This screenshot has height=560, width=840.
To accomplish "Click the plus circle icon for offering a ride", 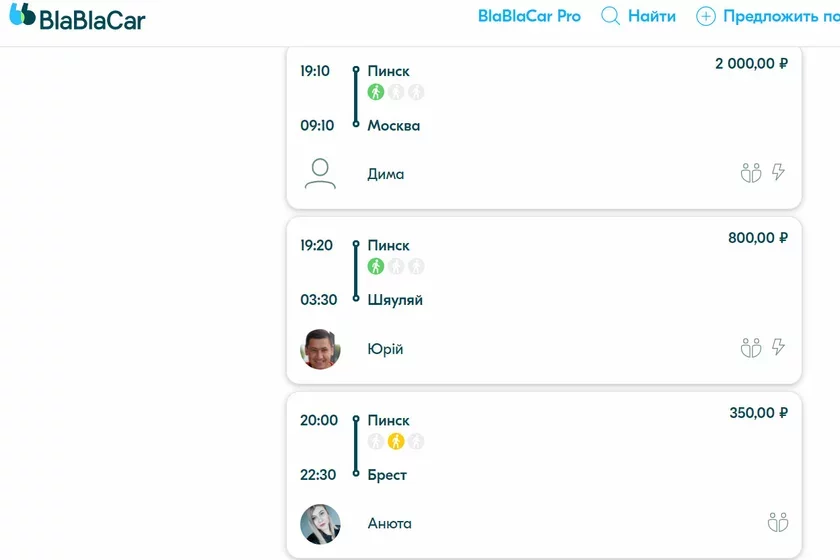I will tap(706, 17).
